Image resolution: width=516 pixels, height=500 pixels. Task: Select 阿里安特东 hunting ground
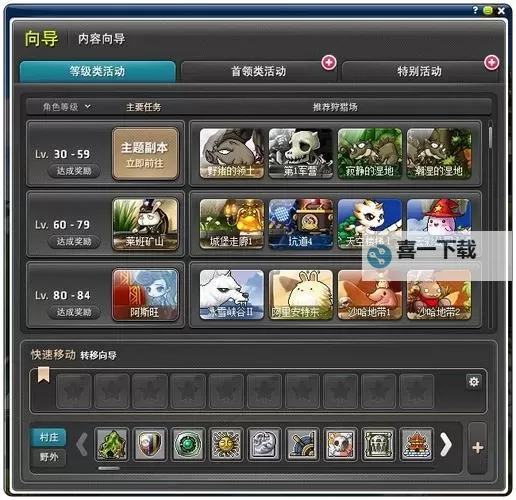pos(300,295)
